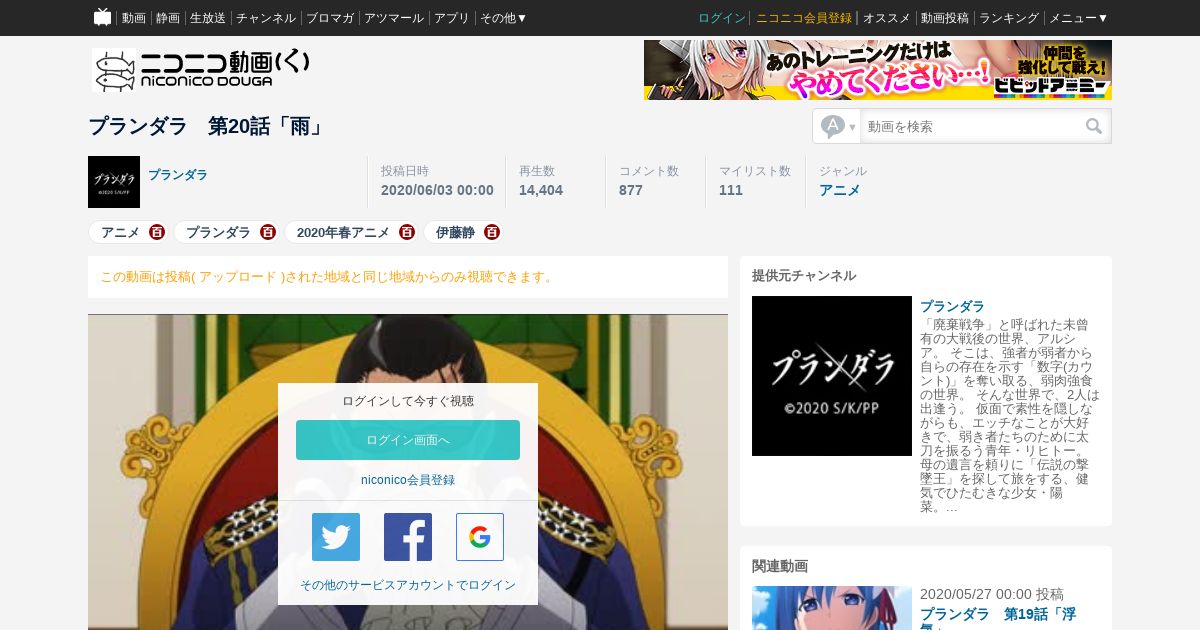The image size is (1200, 630).
Task: Log in with the Twitter icon
Action: [x=336, y=537]
